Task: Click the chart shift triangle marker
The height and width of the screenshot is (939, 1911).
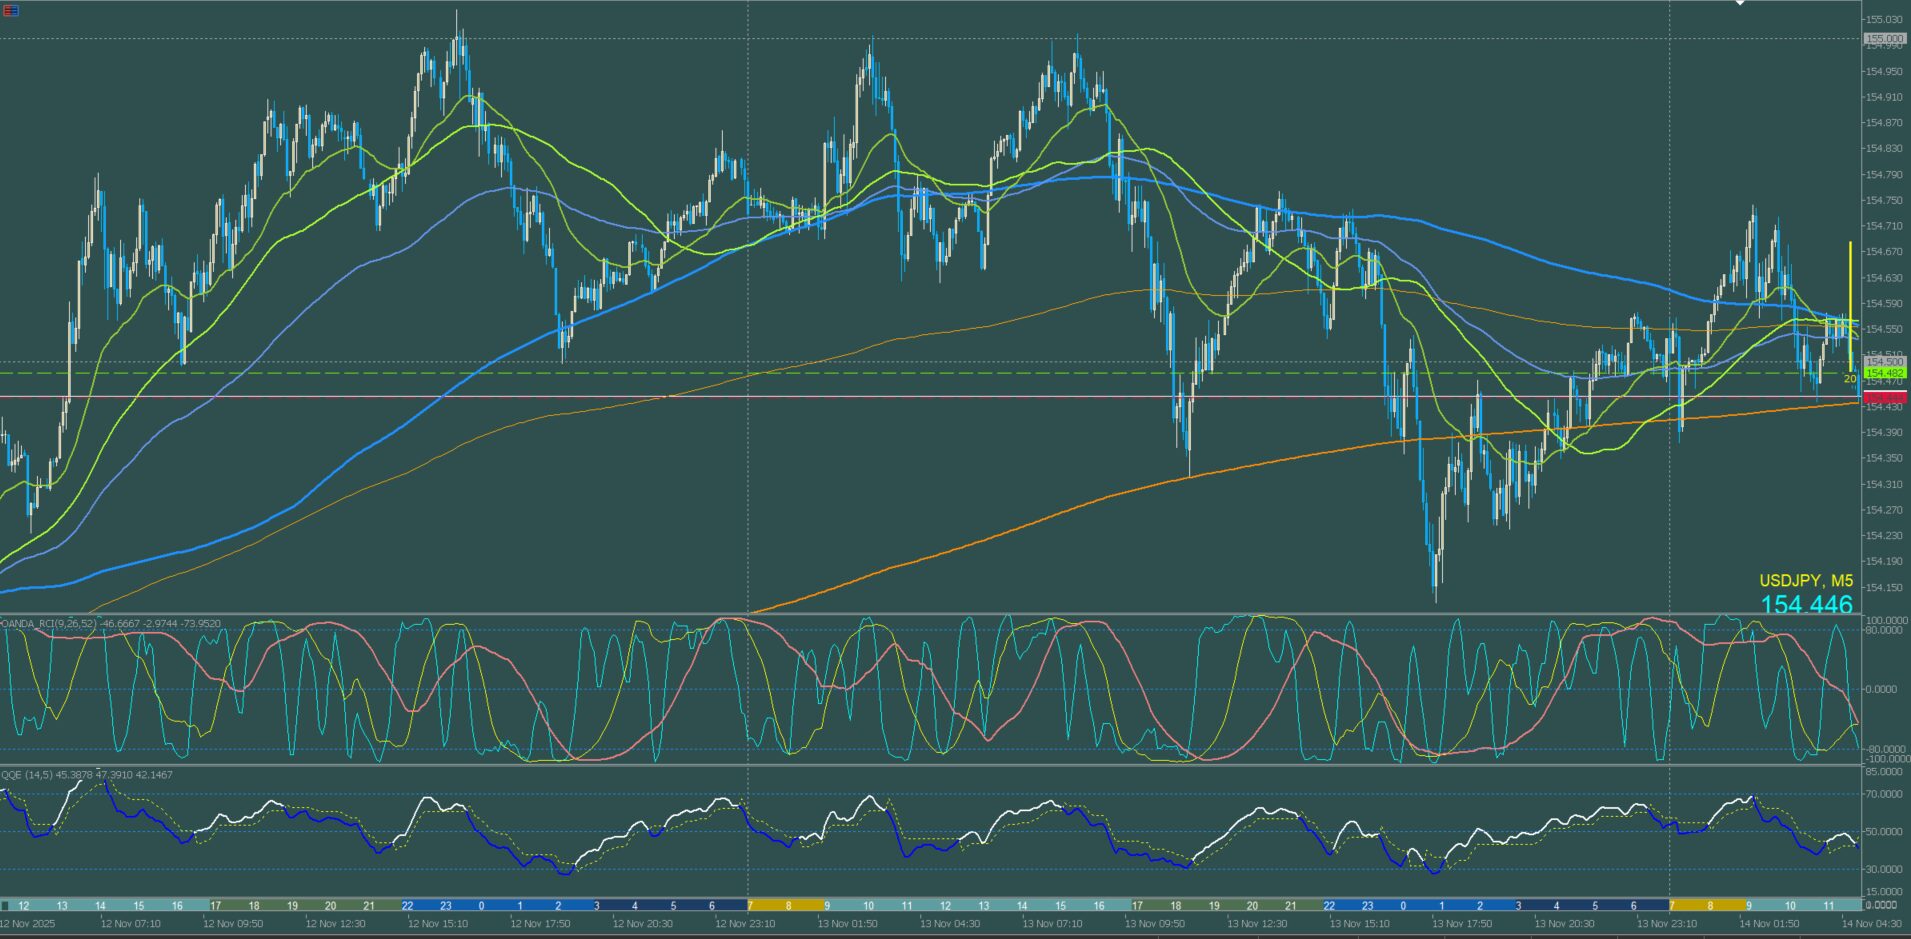Action: tap(1739, 3)
